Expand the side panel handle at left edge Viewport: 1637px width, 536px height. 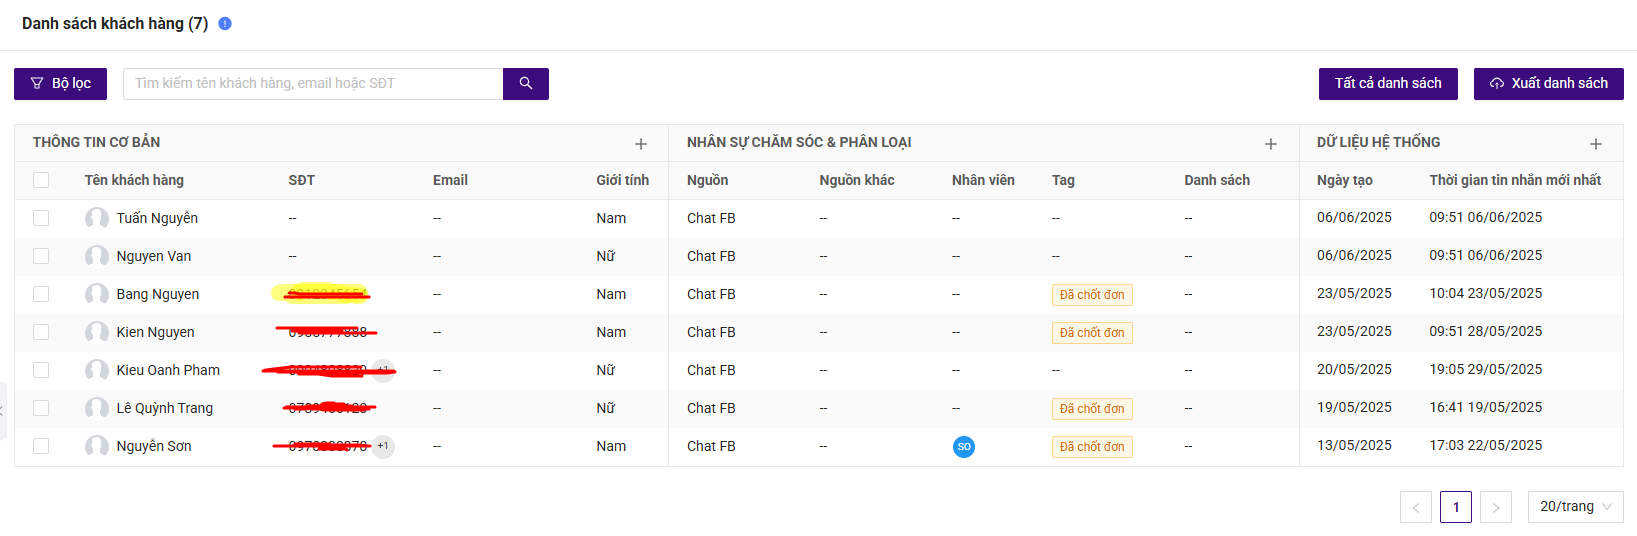coord(3,410)
